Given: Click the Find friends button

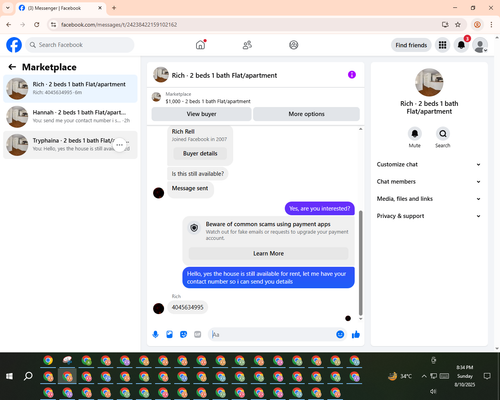Looking at the screenshot, I should coord(411,45).
